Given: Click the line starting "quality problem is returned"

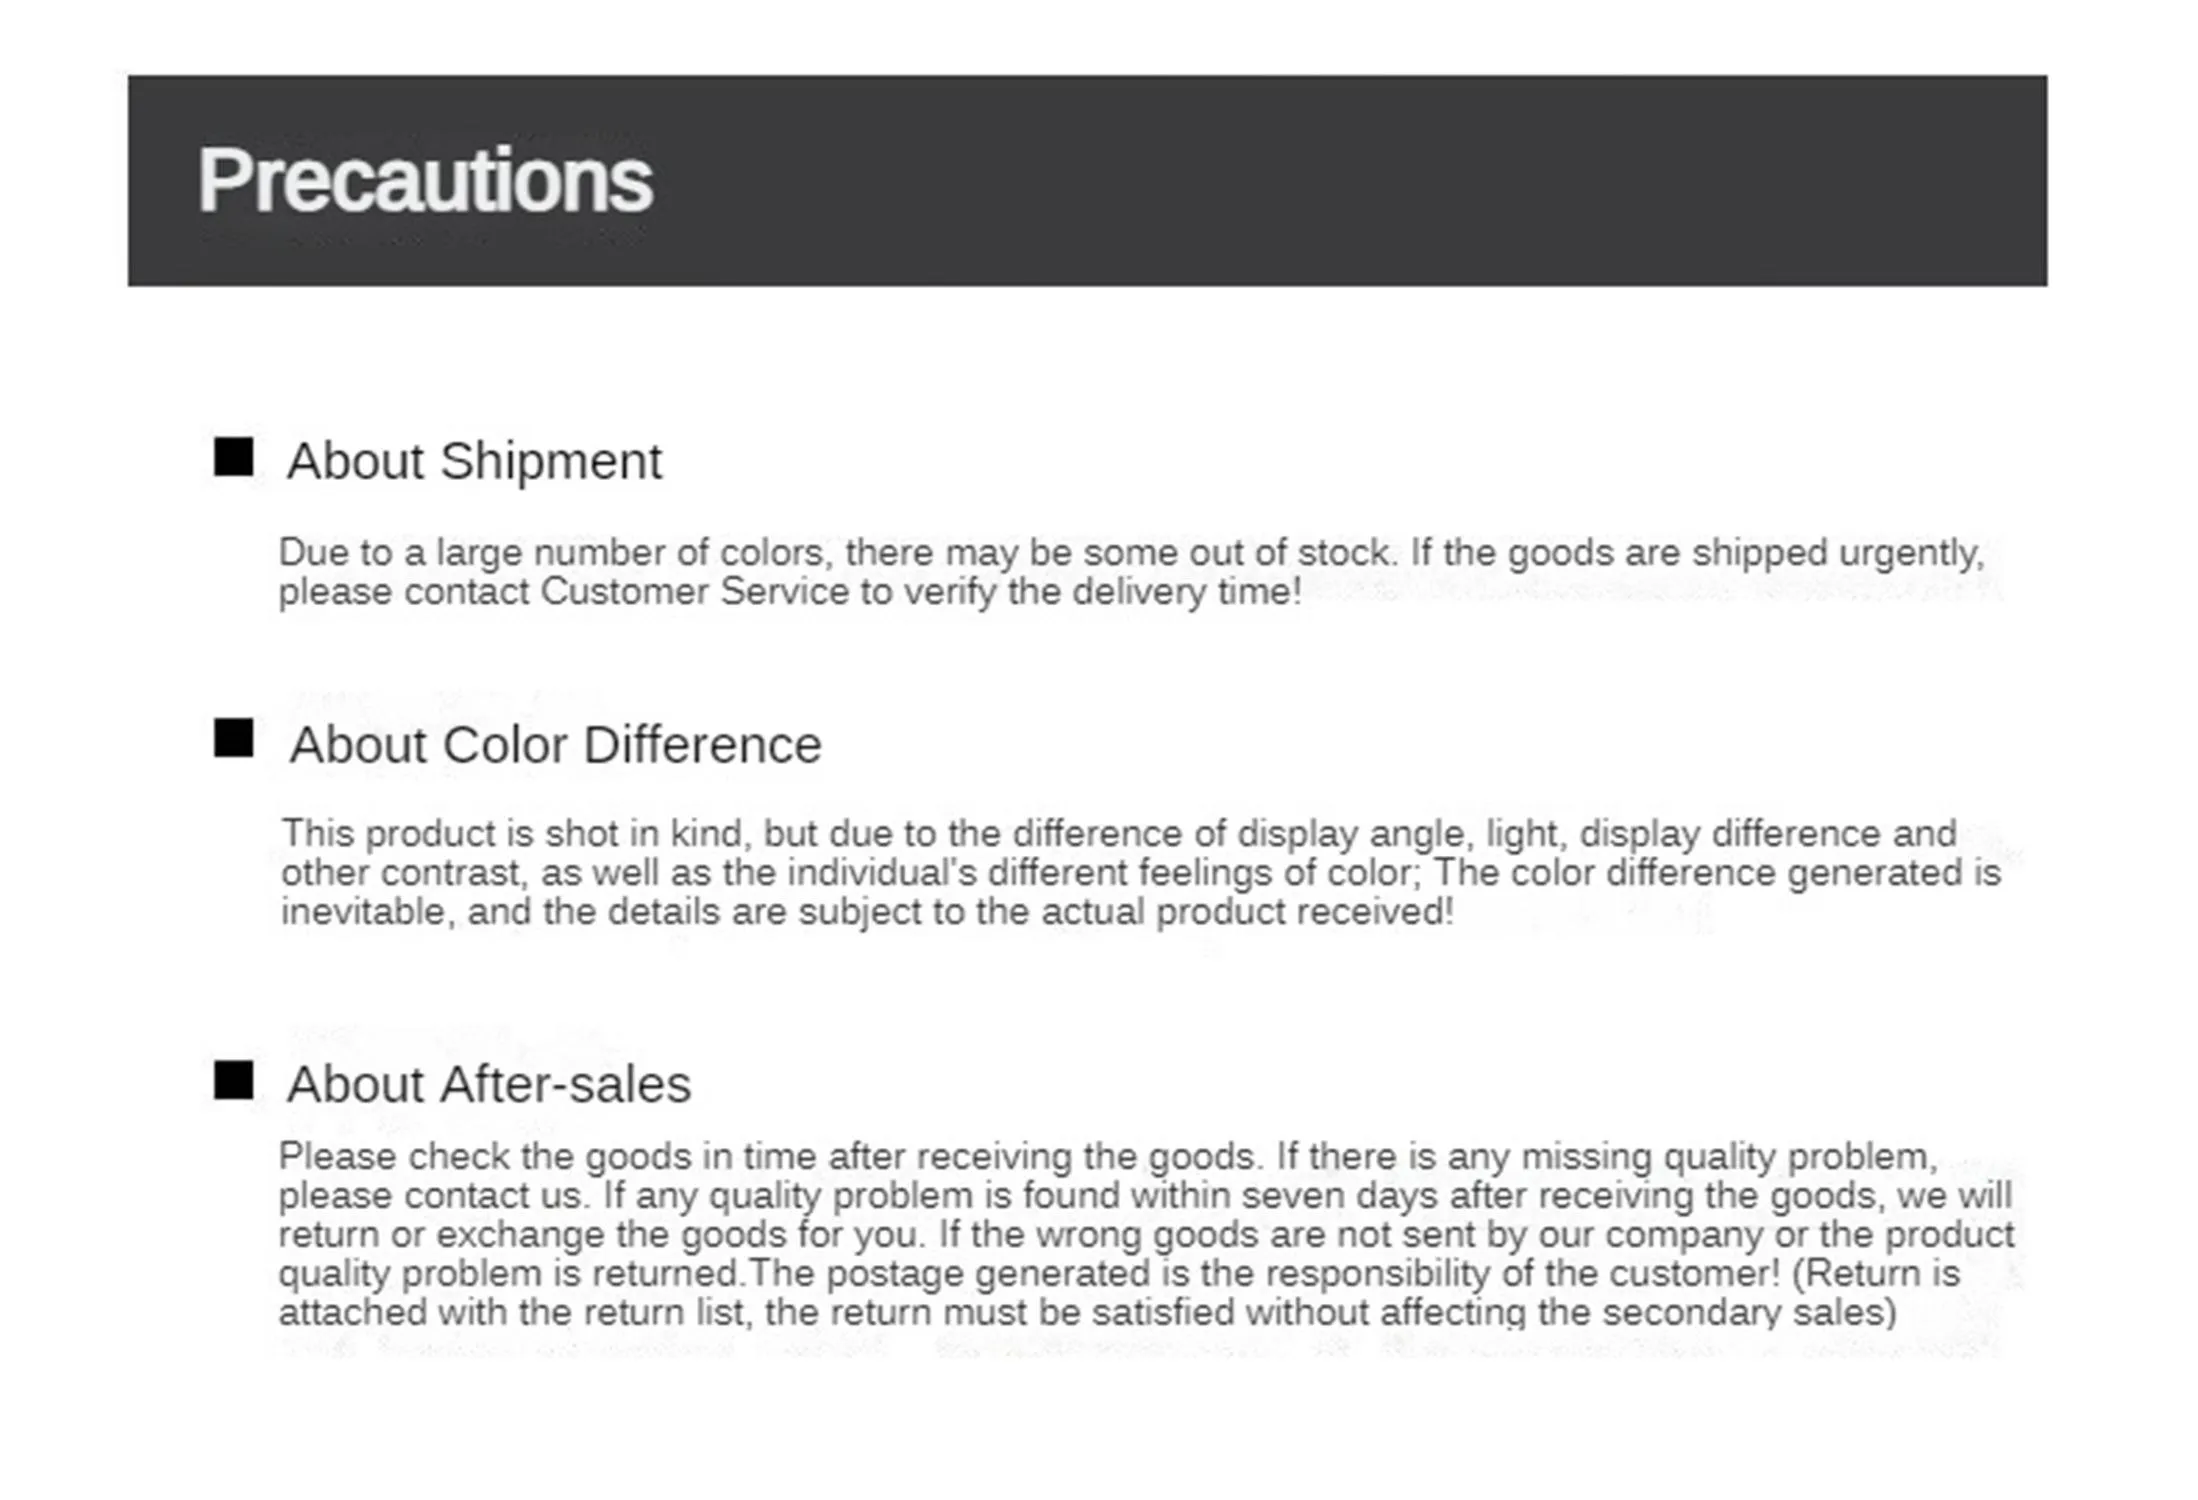Looking at the screenshot, I should click(1118, 1274).
